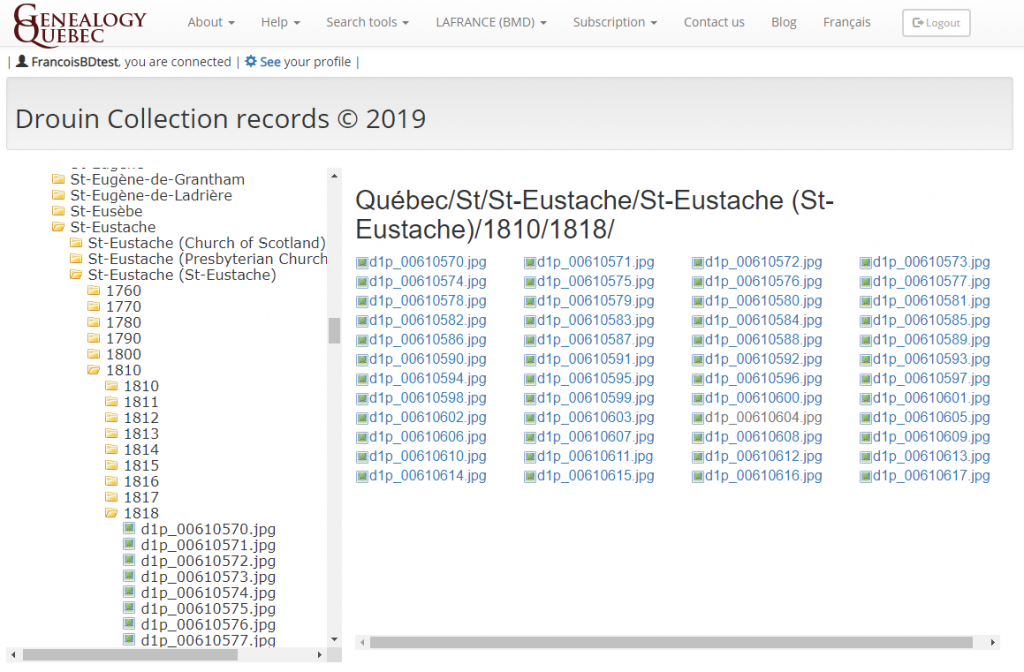Collapse the St-Eustache (St-Eustache) folder
1024x672 pixels.
pos(76,274)
